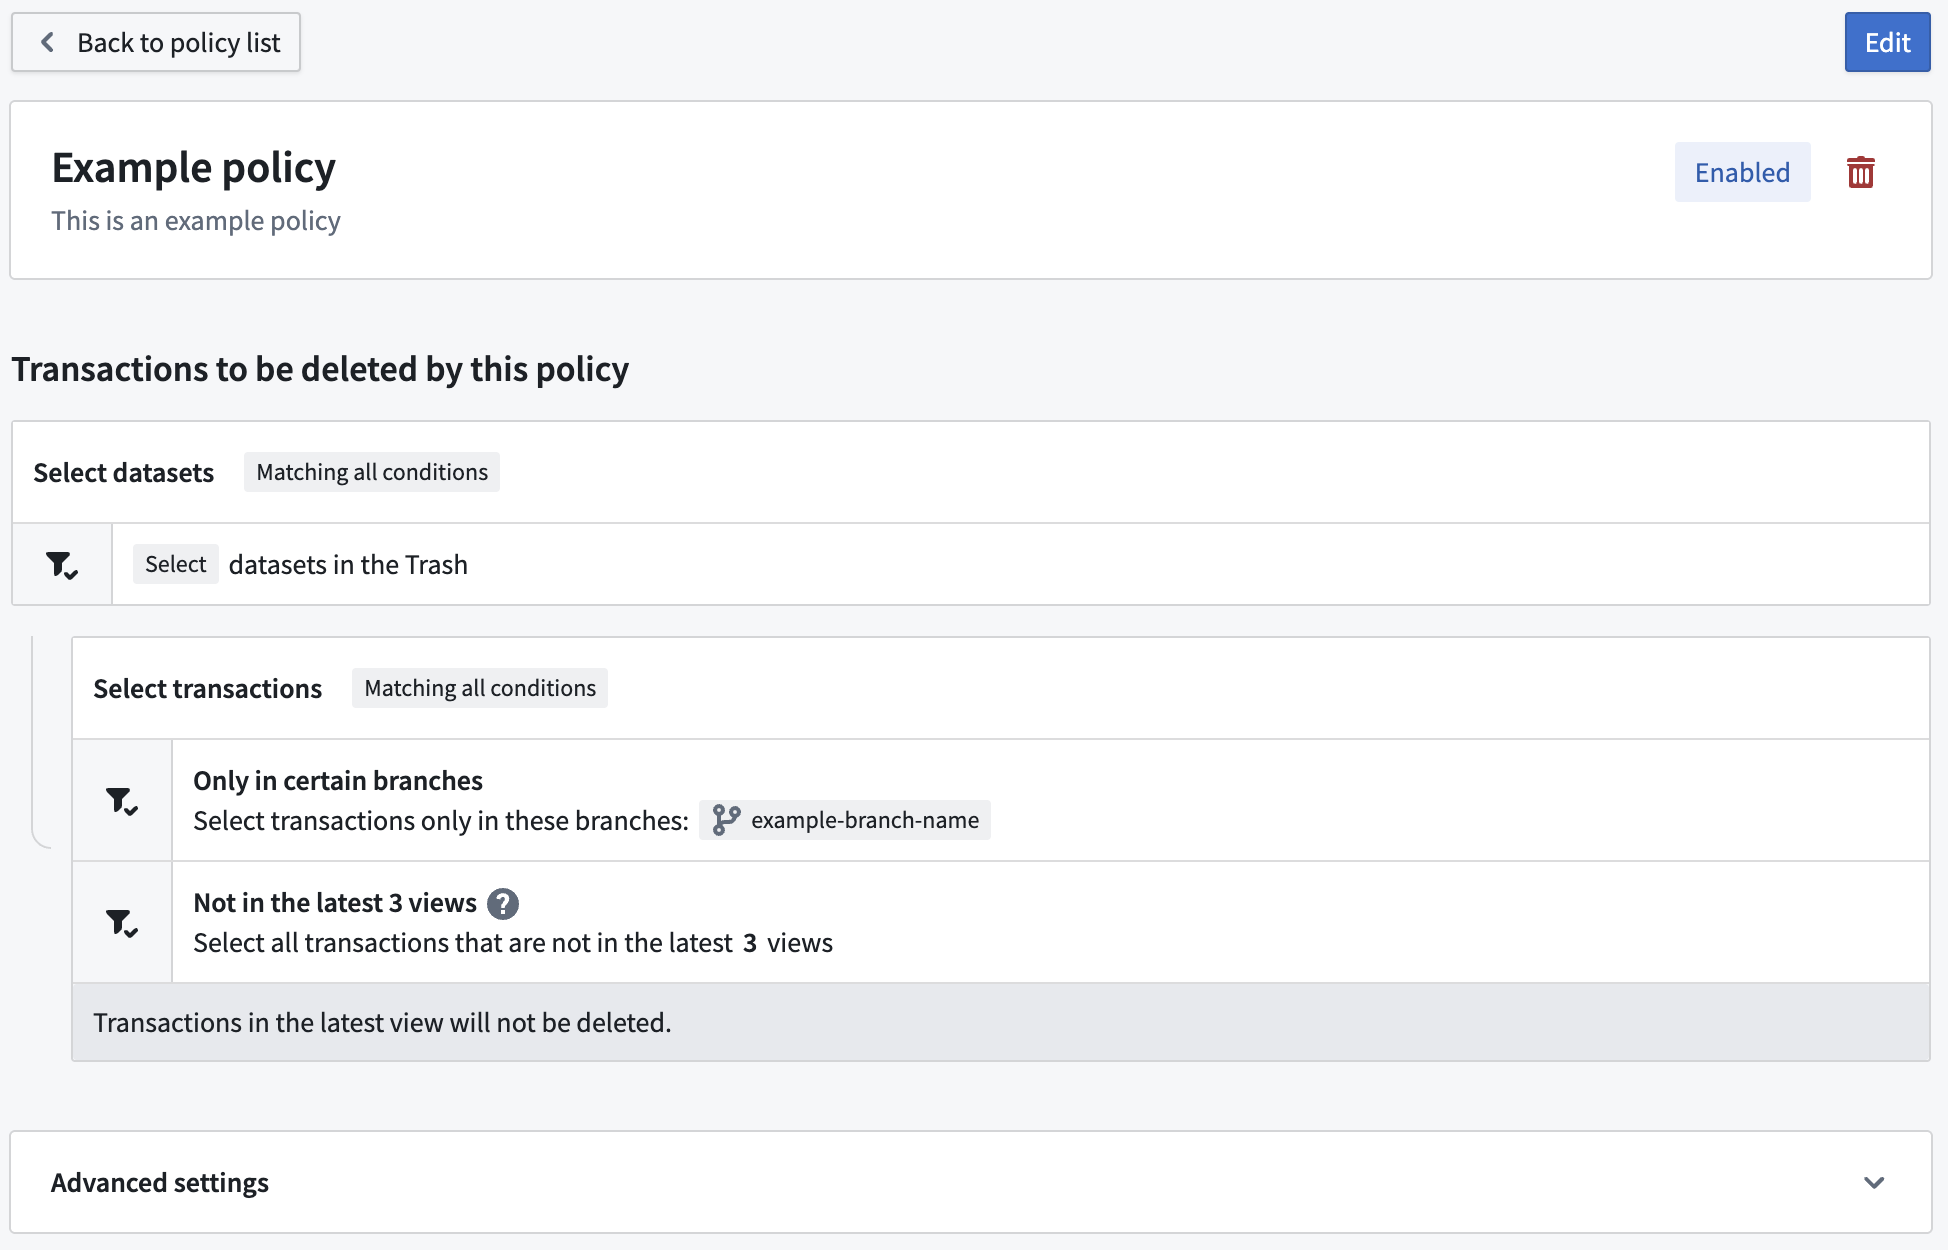Click 'This is an example policy' description
This screenshot has height=1250, width=1948.
tap(196, 220)
